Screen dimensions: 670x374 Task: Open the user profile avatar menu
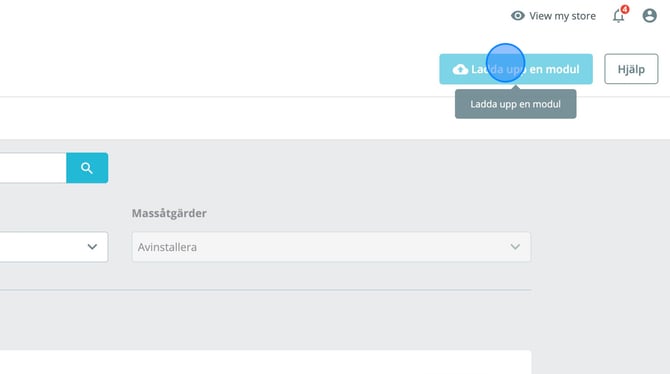click(649, 16)
